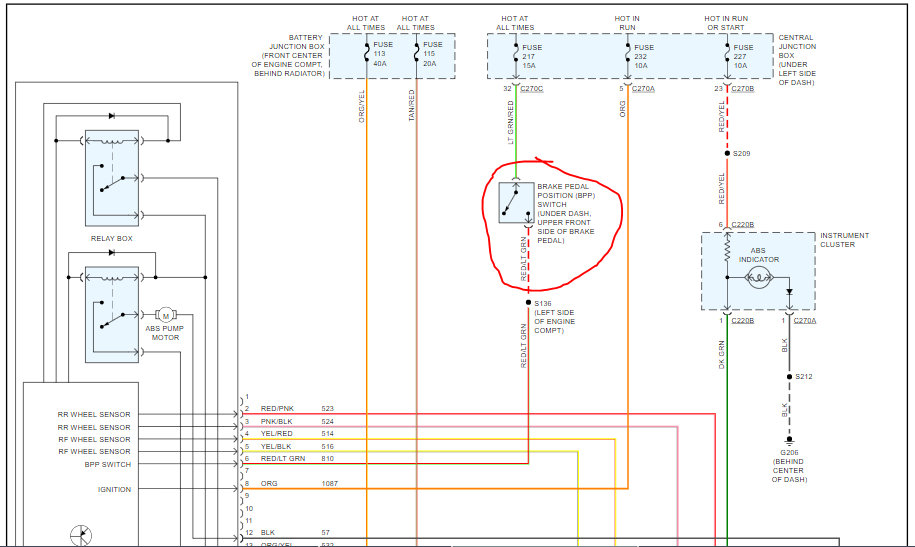Click the S212 splice dot

(x=790, y=377)
